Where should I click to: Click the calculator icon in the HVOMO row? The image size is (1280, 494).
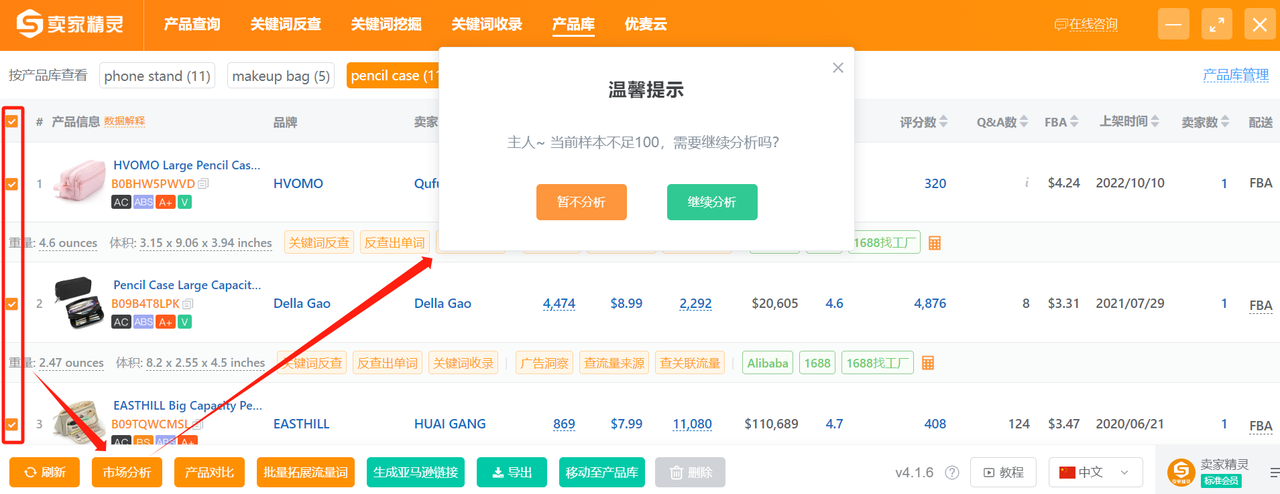(x=935, y=243)
